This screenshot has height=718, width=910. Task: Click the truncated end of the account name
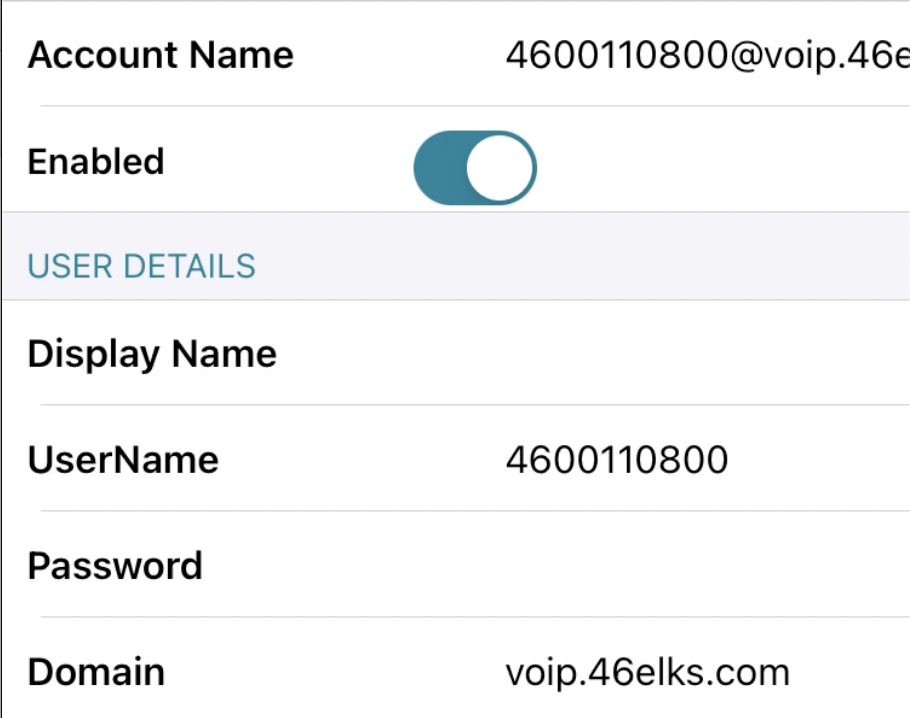coord(885,55)
